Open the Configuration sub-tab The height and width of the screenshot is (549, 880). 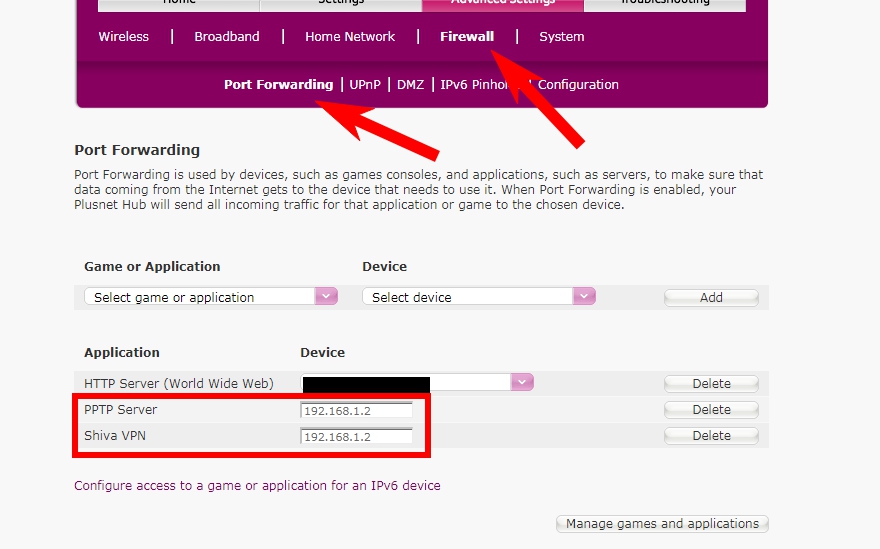(x=578, y=85)
